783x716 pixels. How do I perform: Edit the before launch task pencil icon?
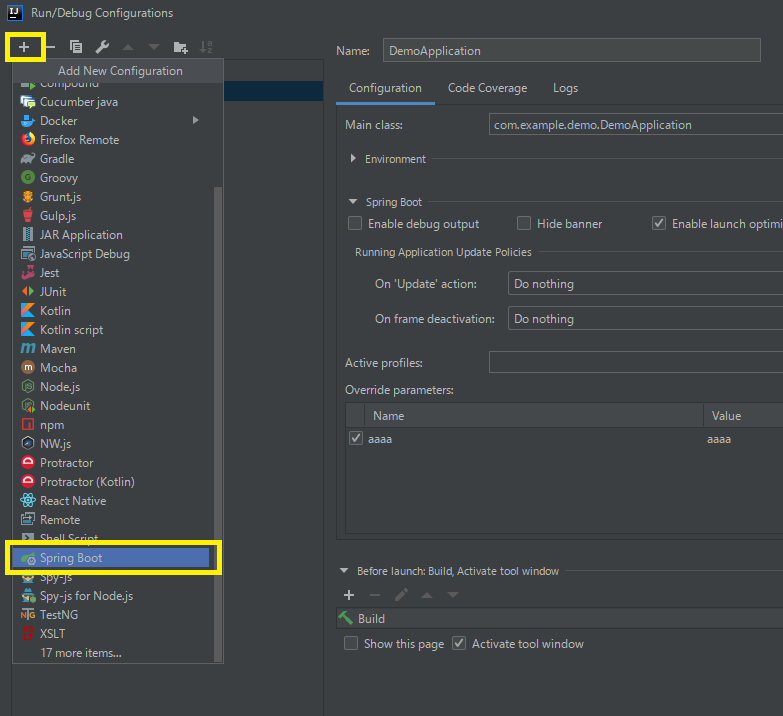tap(401, 595)
